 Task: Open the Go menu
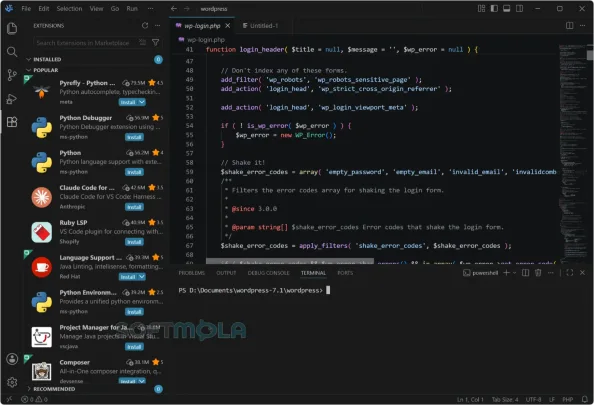pyautogui.click(x=115, y=8)
